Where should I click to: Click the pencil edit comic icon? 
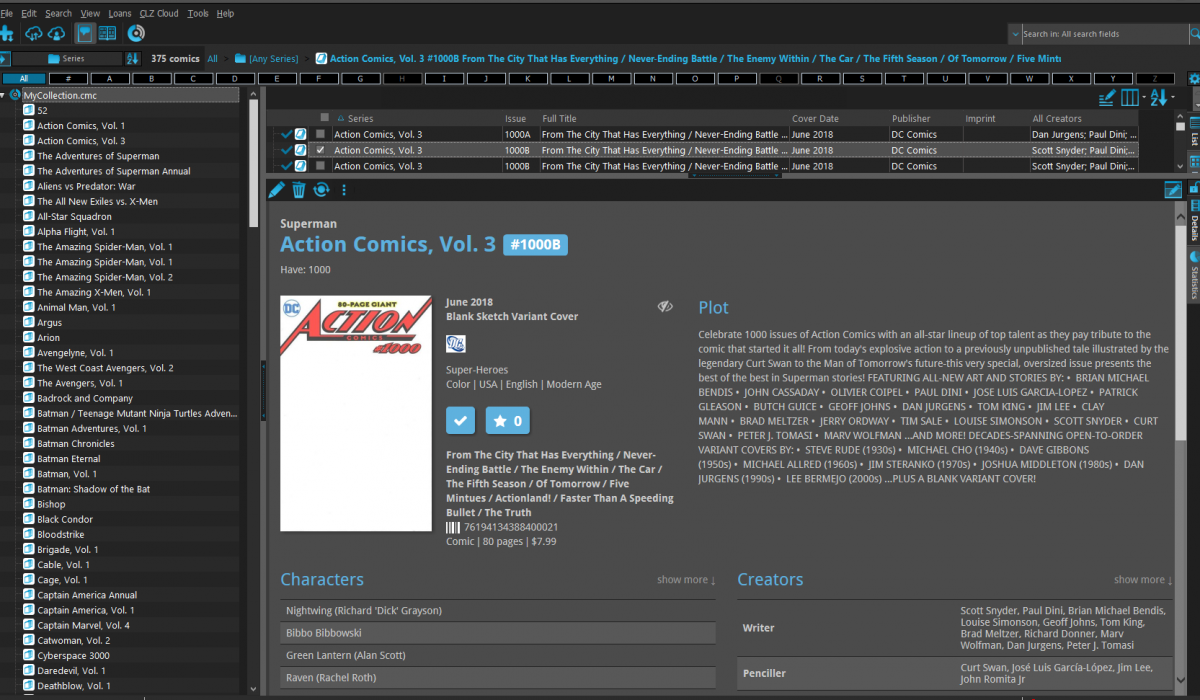point(277,189)
